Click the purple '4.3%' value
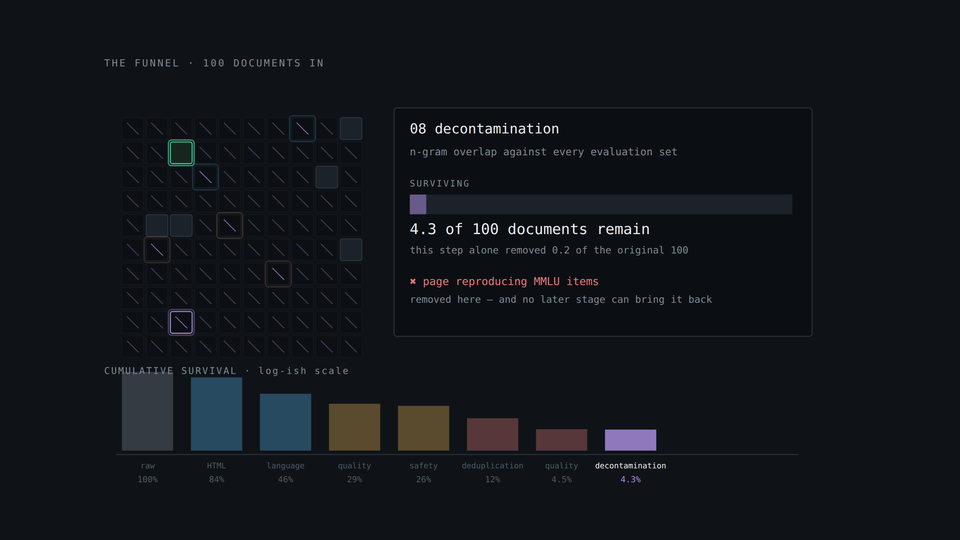The height and width of the screenshot is (540, 960). coord(631,479)
